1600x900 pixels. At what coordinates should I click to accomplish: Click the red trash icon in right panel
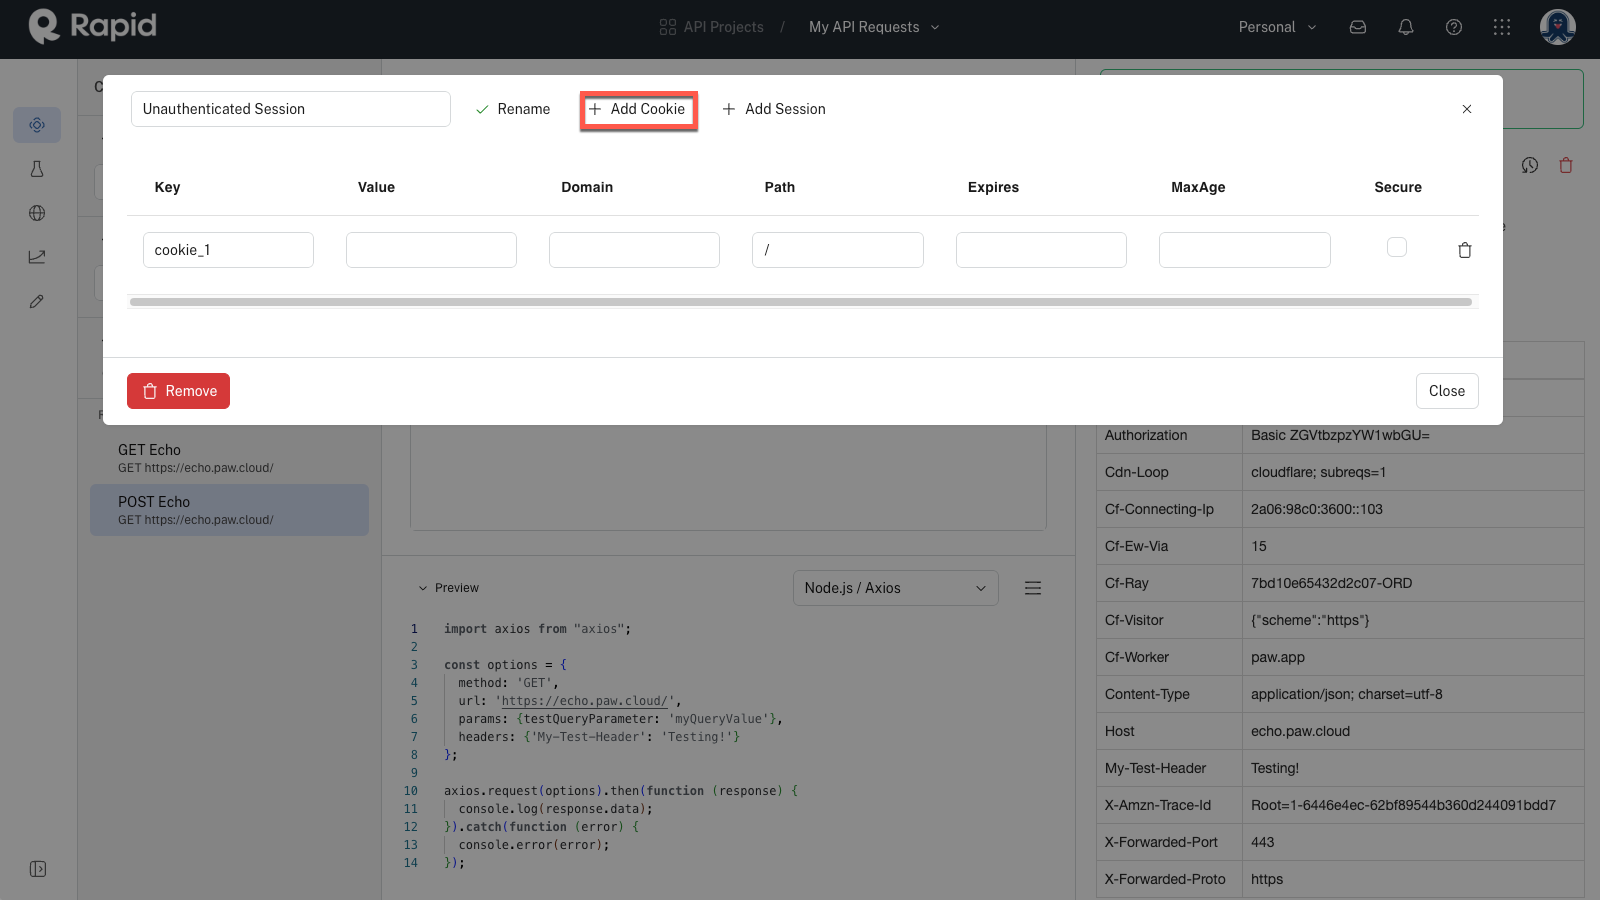coord(1566,165)
